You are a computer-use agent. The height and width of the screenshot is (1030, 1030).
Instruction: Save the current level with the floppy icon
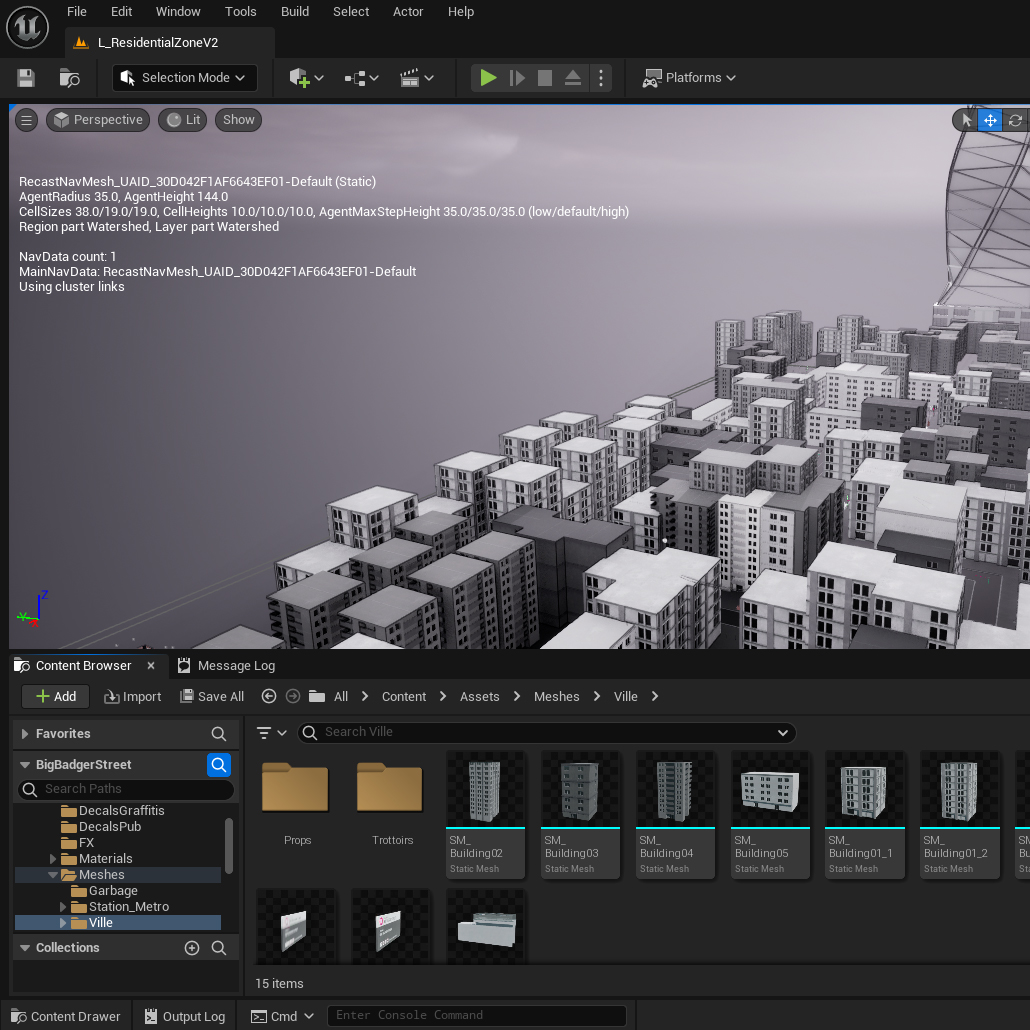point(26,78)
